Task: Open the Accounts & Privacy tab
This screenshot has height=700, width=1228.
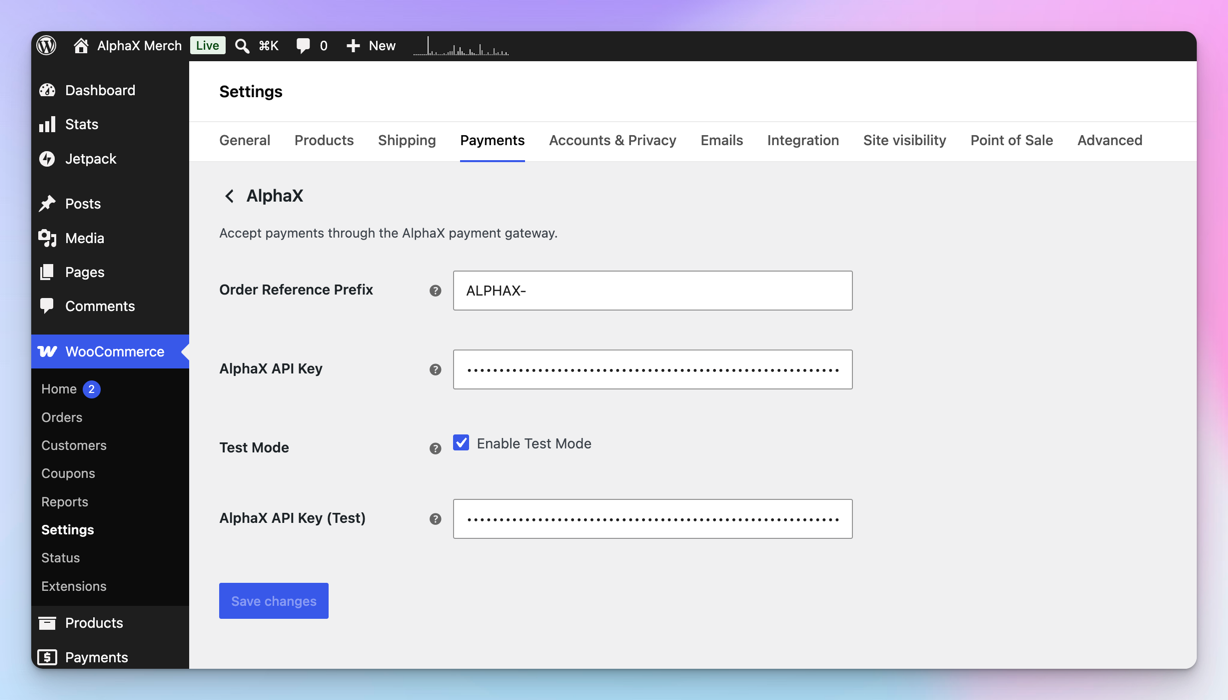Action: pos(613,140)
